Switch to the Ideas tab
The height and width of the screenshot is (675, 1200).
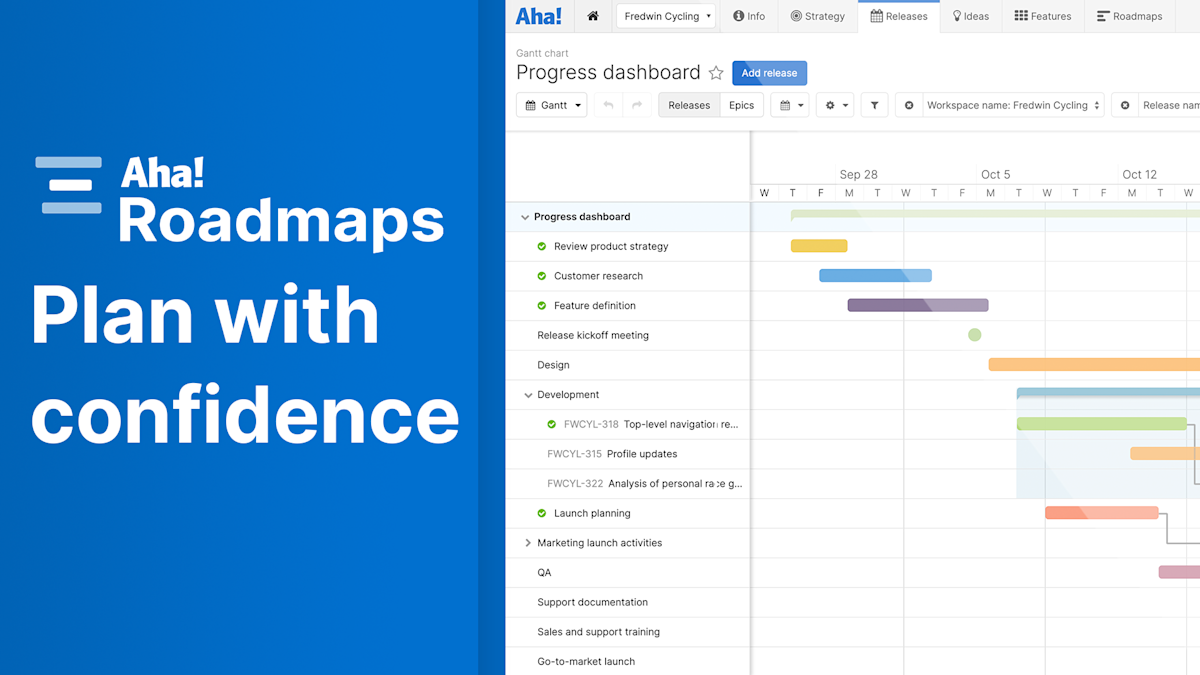pos(969,16)
